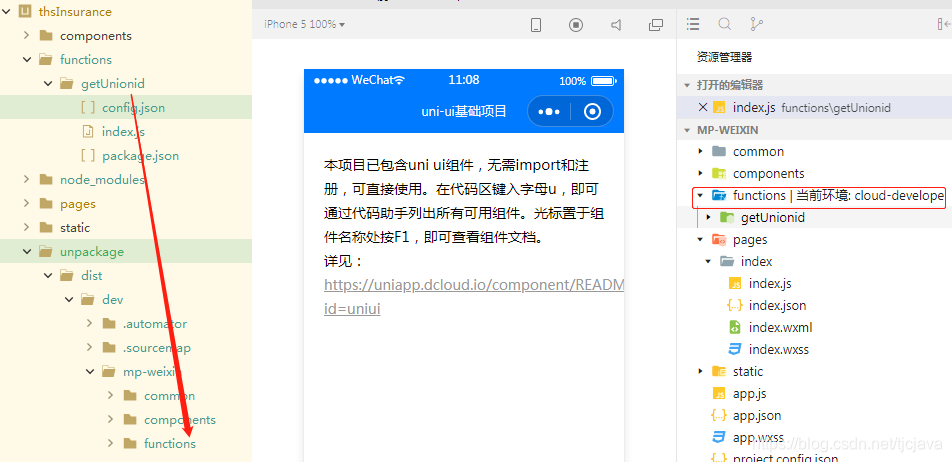Expand the functions folder under mp-weixin
Viewport: 952px width, 462px height.
coord(110,444)
